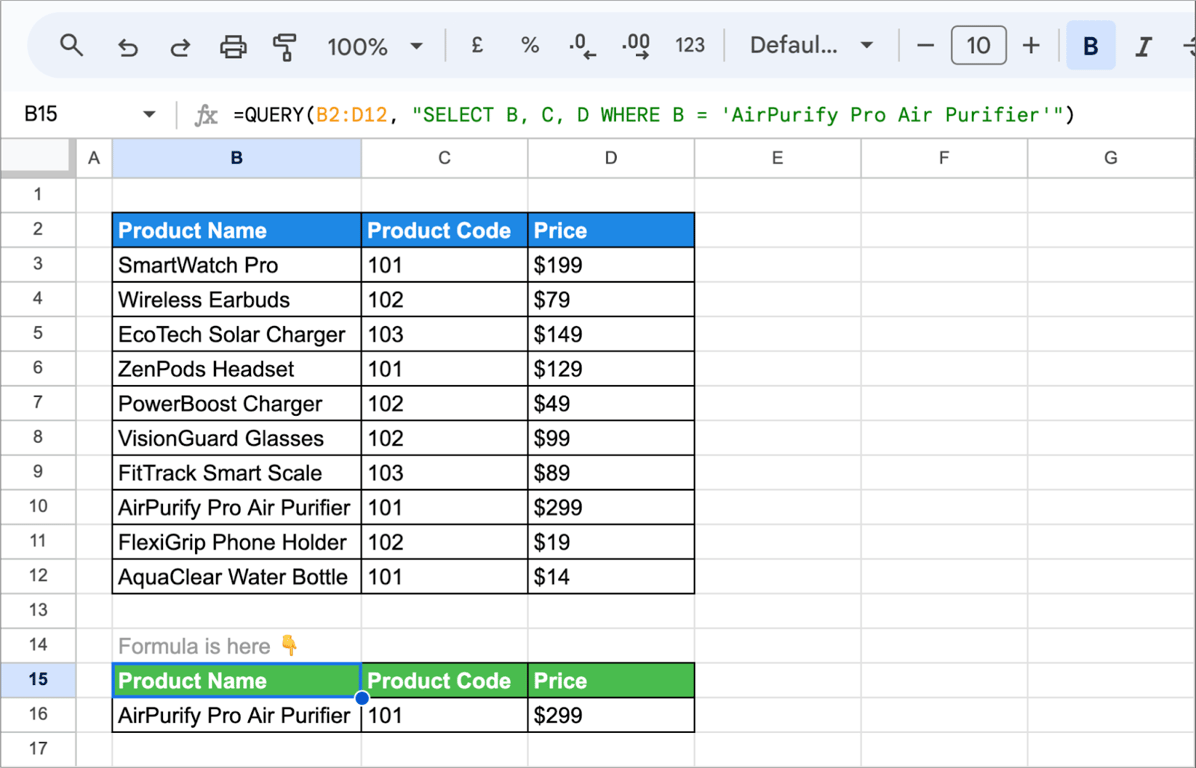This screenshot has width=1196, height=768.
Task: Select the paint format tool
Action: 285,47
